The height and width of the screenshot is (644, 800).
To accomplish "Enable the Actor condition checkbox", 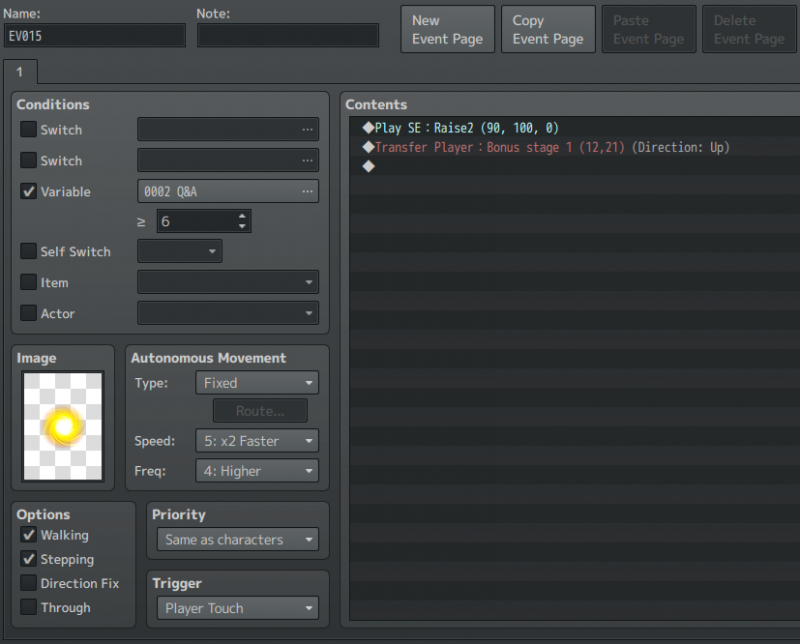I will pyautogui.click(x=29, y=313).
